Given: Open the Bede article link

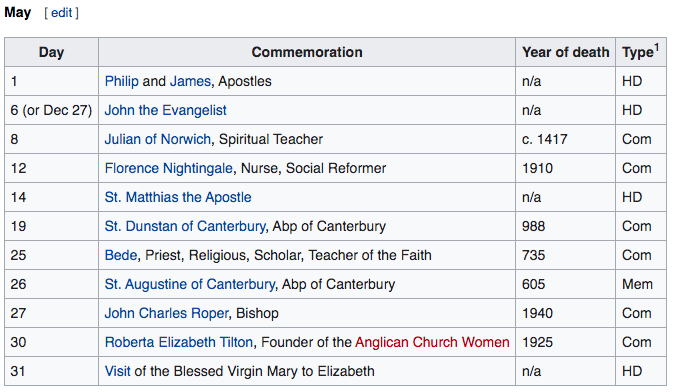Looking at the screenshot, I should click(x=121, y=255).
